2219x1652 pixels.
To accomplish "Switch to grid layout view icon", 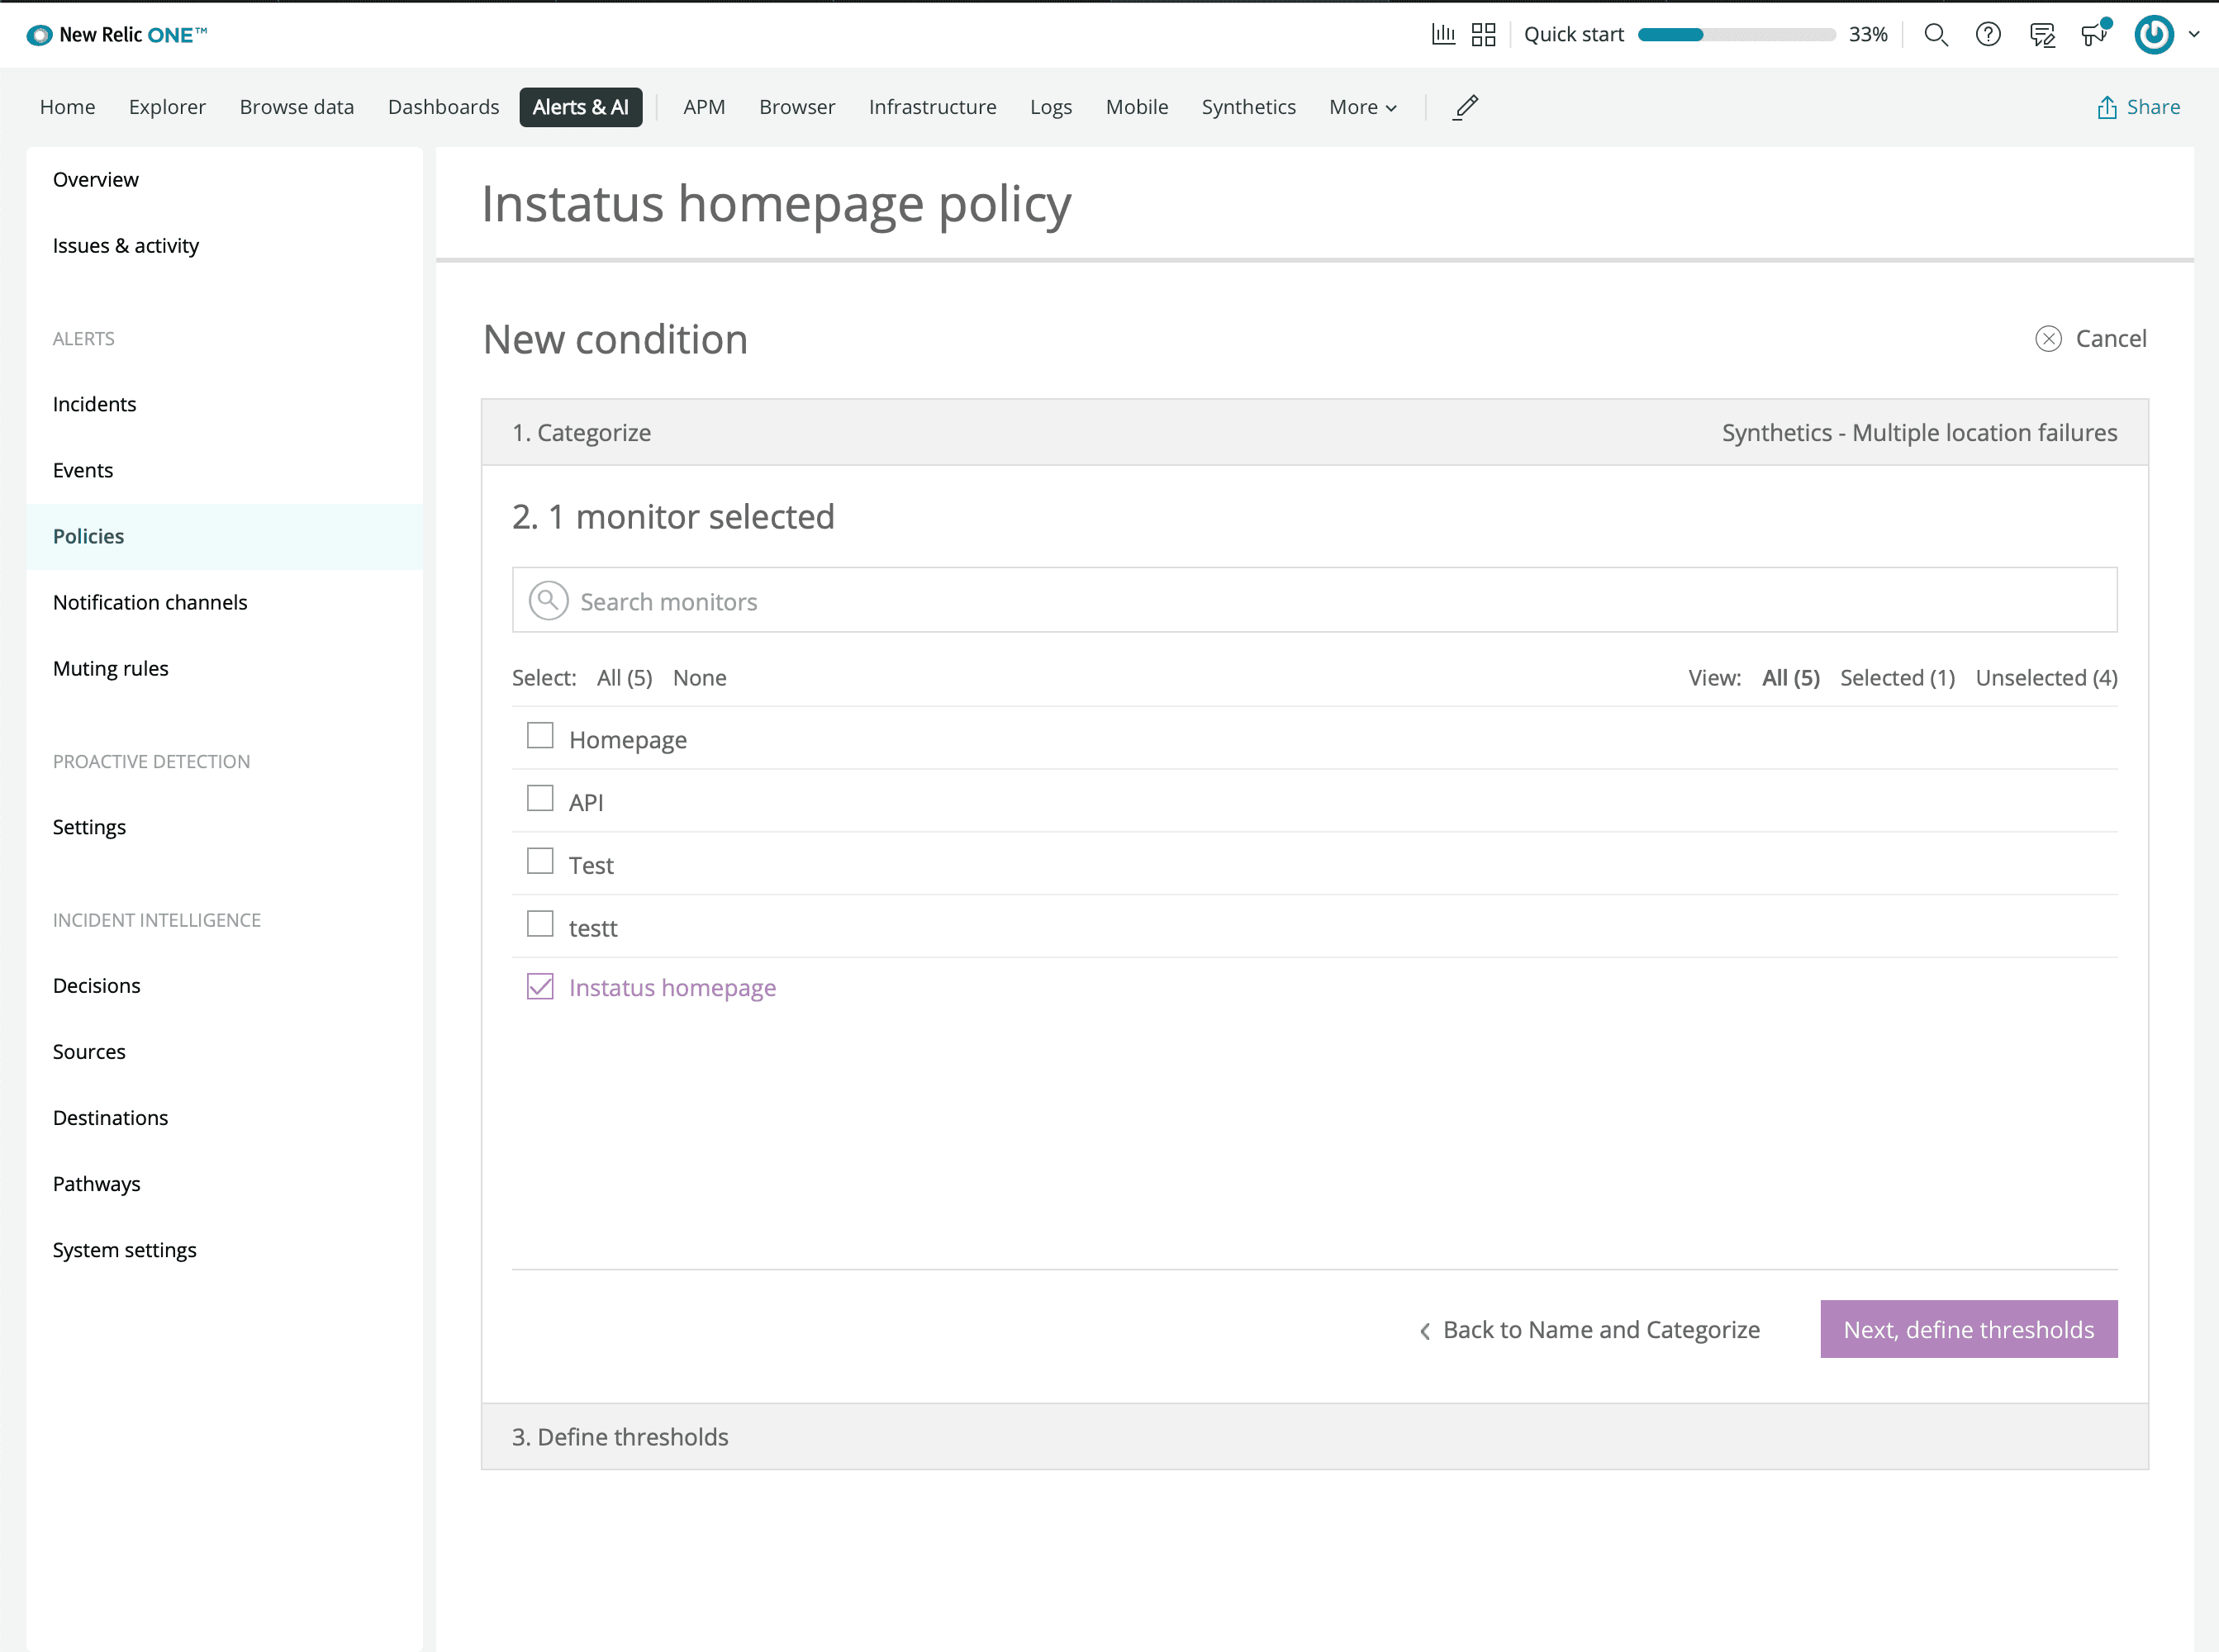I will click(x=1484, y=35).
